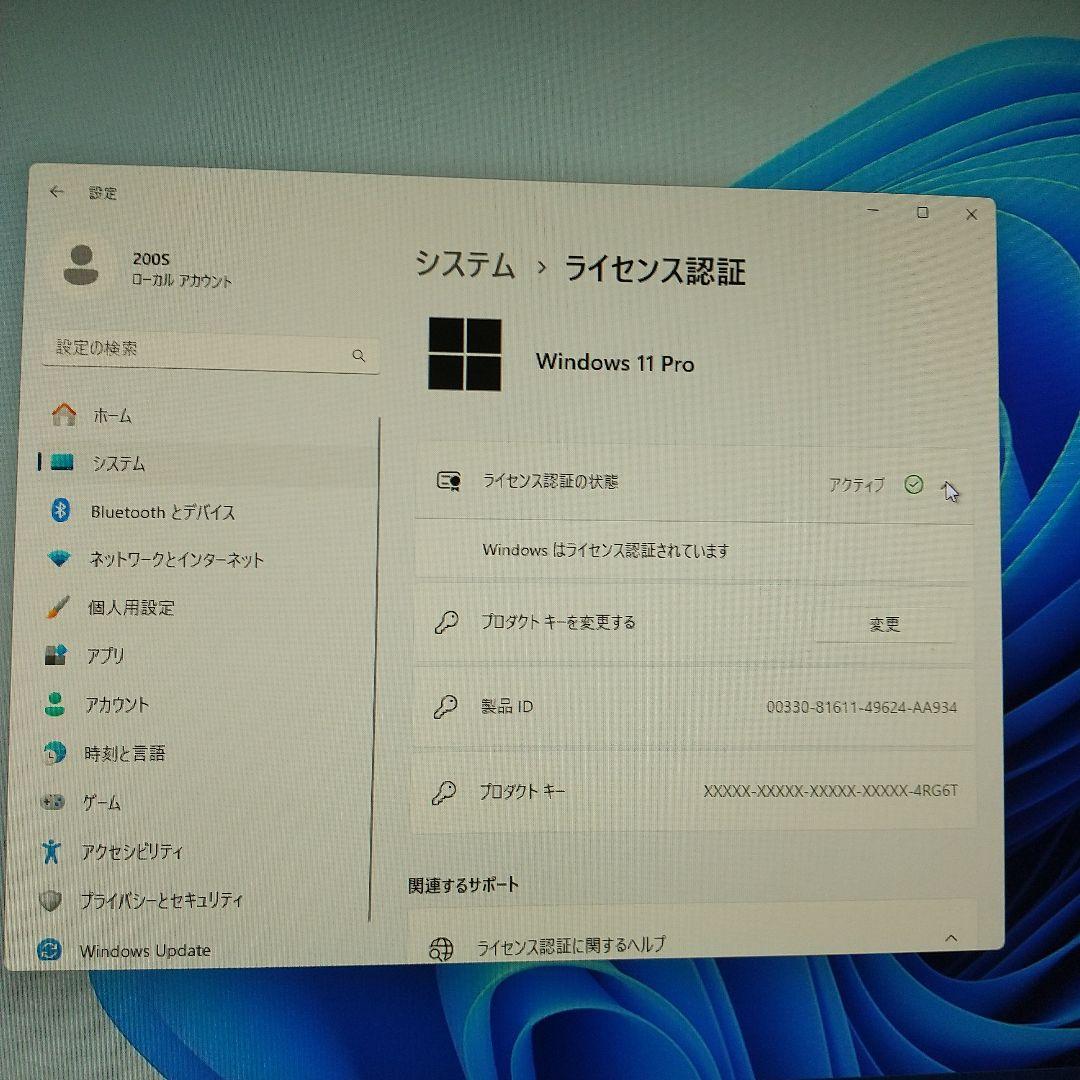
Task: Expand the ライセンス認証の状態 section
Action: click(x=949, y=485)
